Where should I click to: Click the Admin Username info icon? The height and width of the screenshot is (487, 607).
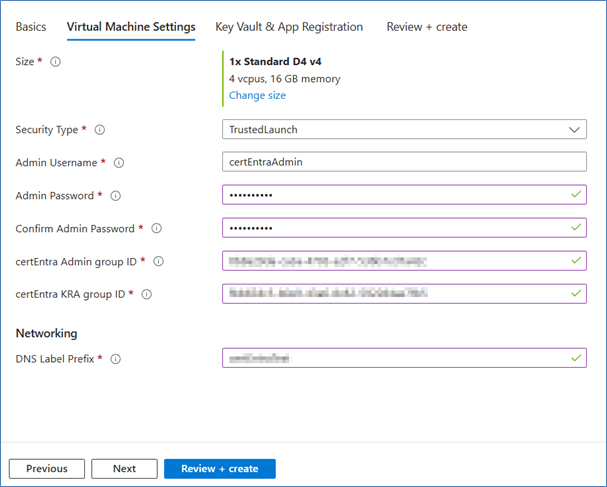click(119, 163)
